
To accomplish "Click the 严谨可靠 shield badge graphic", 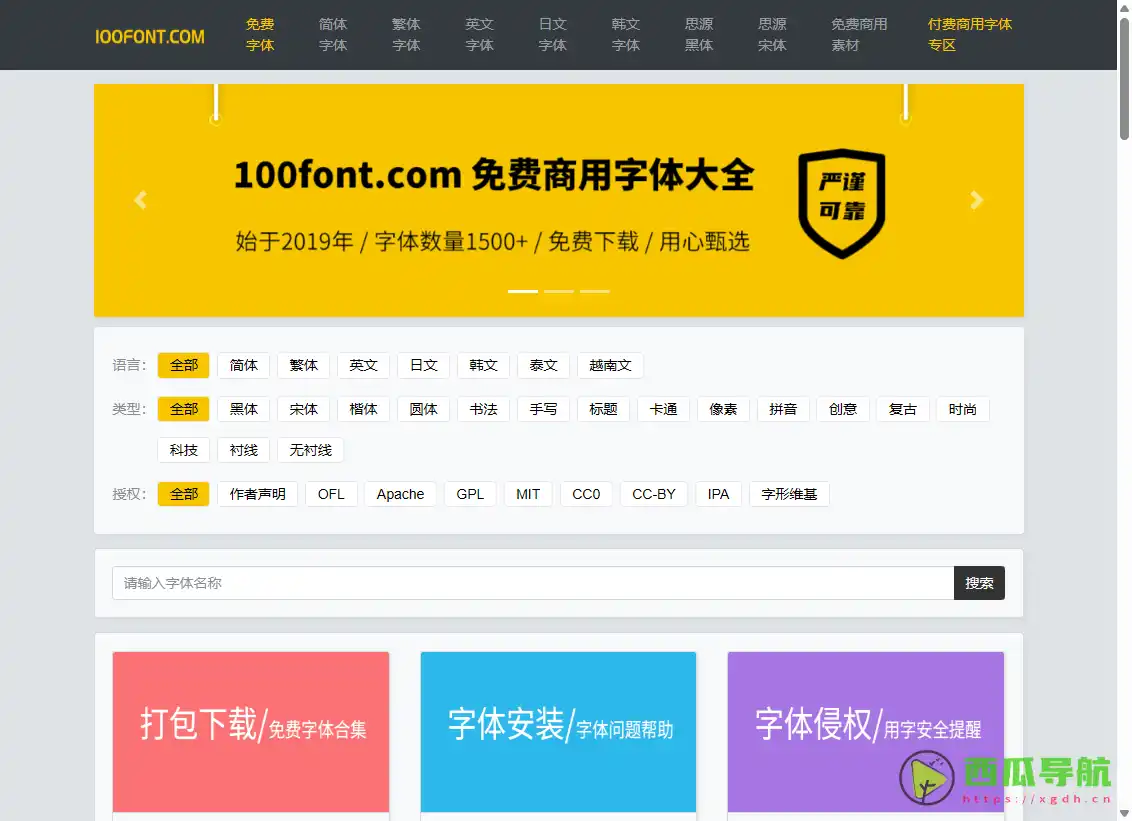I will (x=842, y=204).
